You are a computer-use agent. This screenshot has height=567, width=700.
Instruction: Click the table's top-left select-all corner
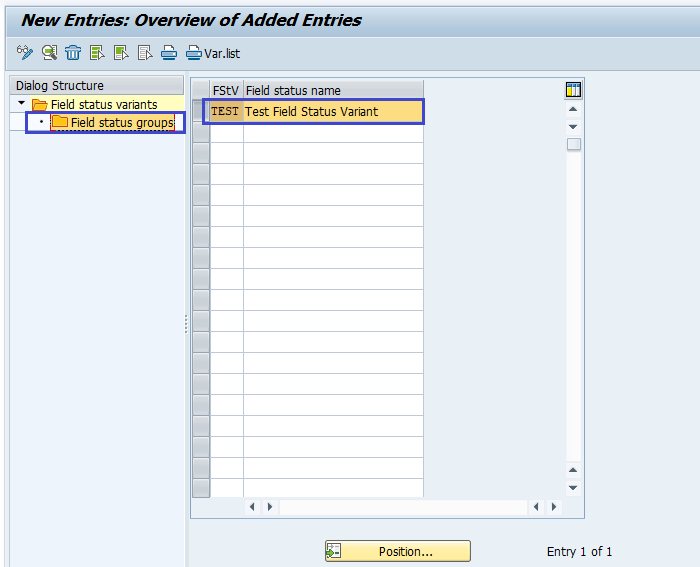point(201,91)
